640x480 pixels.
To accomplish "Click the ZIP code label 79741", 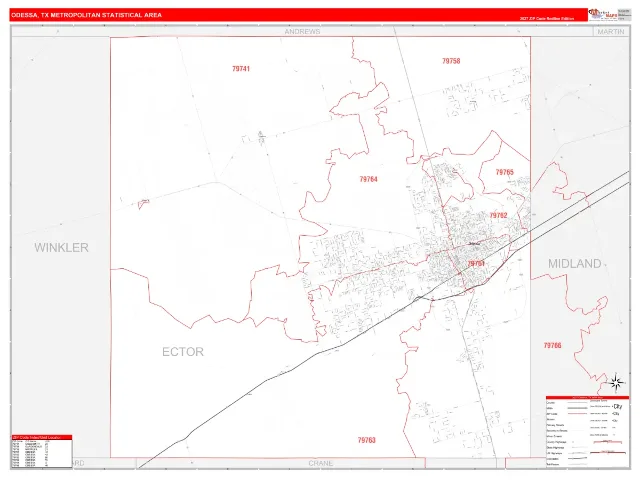I will 241,69.
